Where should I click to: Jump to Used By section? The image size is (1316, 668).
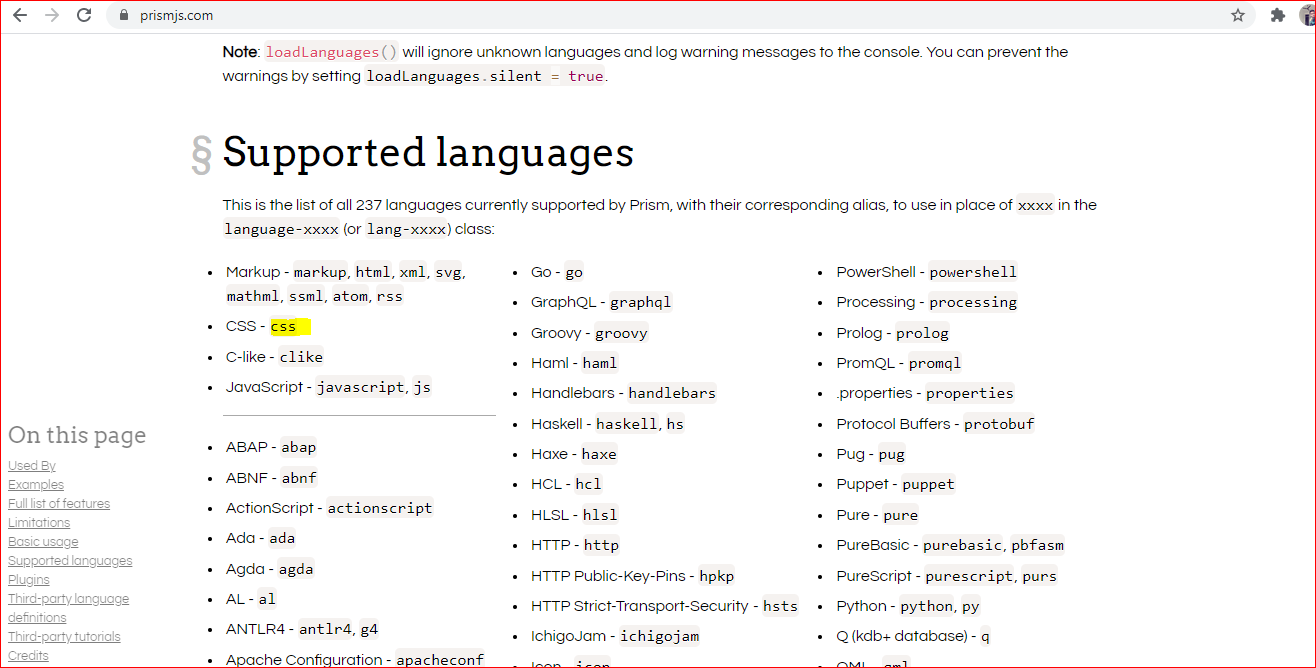(x=32, y=466)
